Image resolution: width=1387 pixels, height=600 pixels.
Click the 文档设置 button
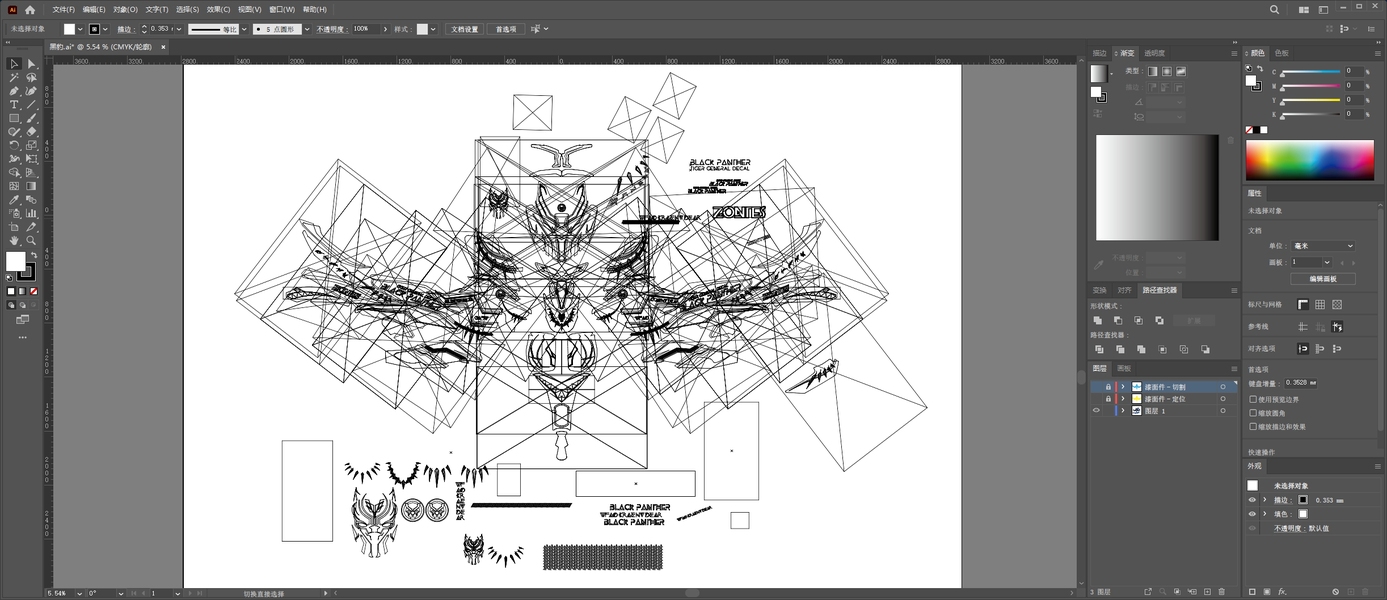(x=462, y=29)
